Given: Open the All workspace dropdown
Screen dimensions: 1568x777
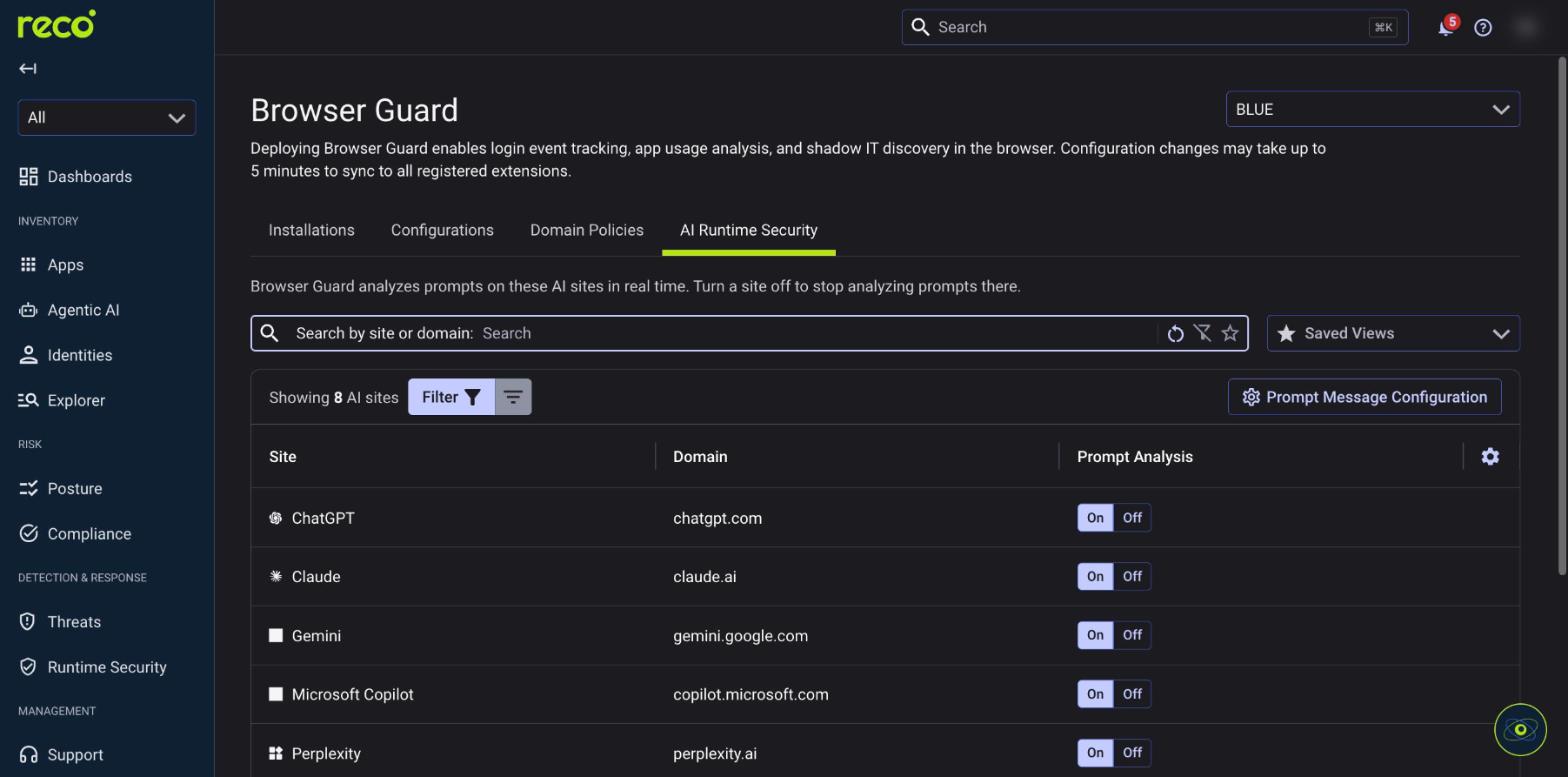Looking at the screenshot, I should pyautogui.click(x=107, y=118).
